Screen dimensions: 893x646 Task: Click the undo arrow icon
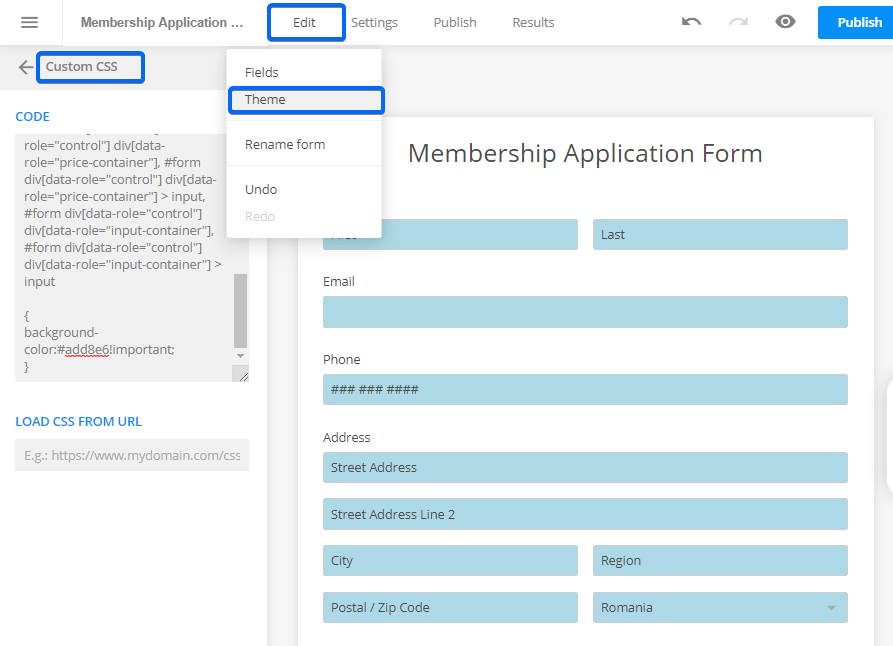pos(691,22)
